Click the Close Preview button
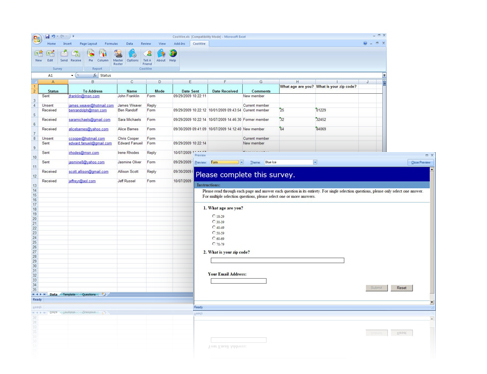This screenshot has width=487, height=374. [x=421, y=162]
